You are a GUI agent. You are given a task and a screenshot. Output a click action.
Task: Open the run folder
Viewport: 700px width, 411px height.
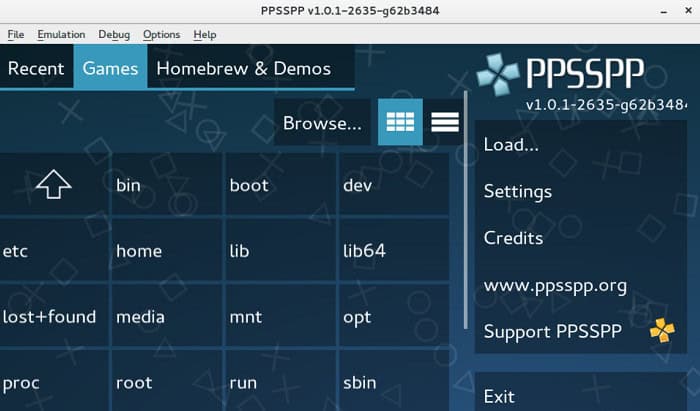(281, 382)
